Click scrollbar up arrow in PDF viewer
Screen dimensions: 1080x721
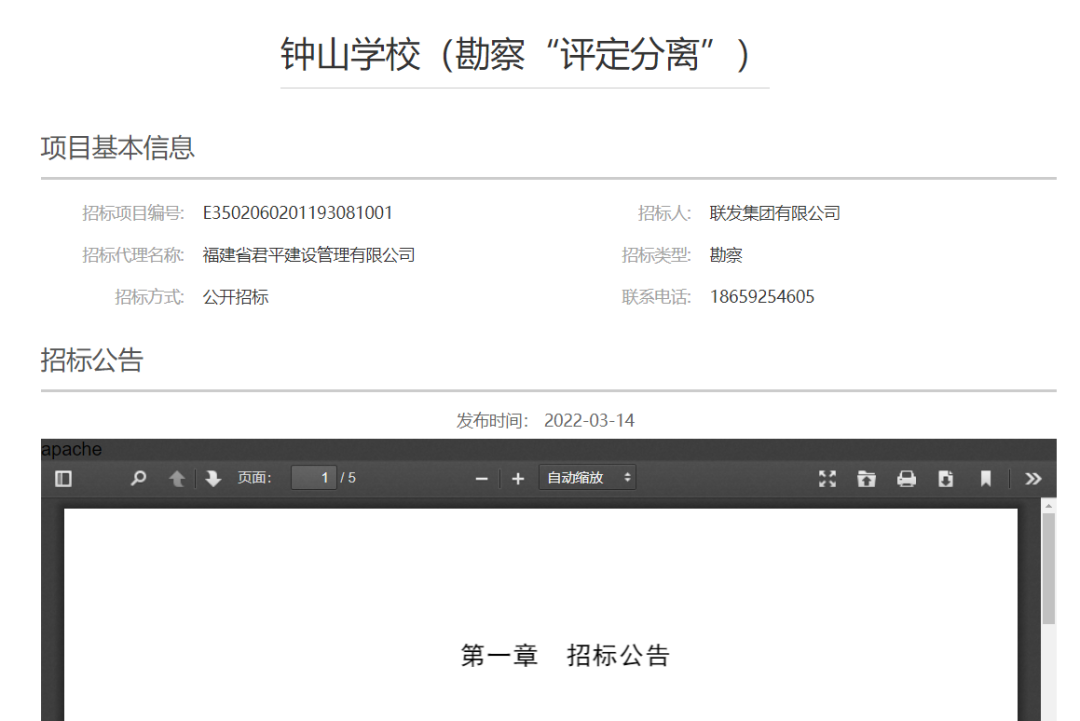[1048, 506]
